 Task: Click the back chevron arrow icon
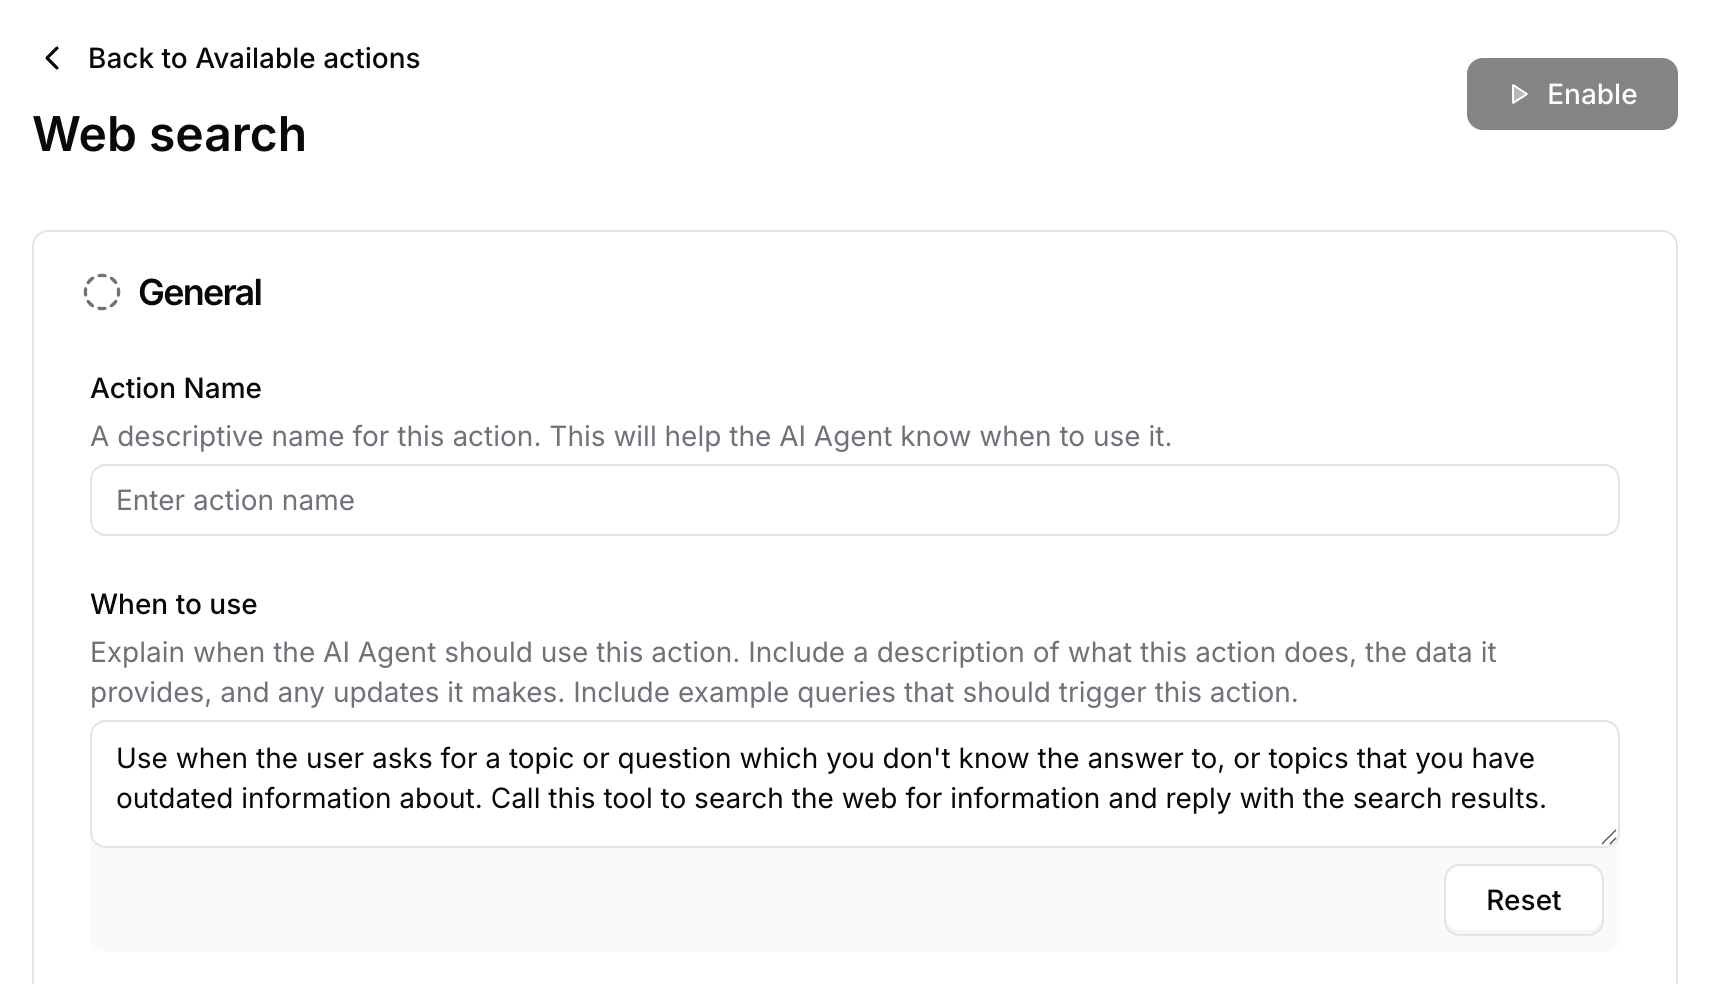[52, 58]
